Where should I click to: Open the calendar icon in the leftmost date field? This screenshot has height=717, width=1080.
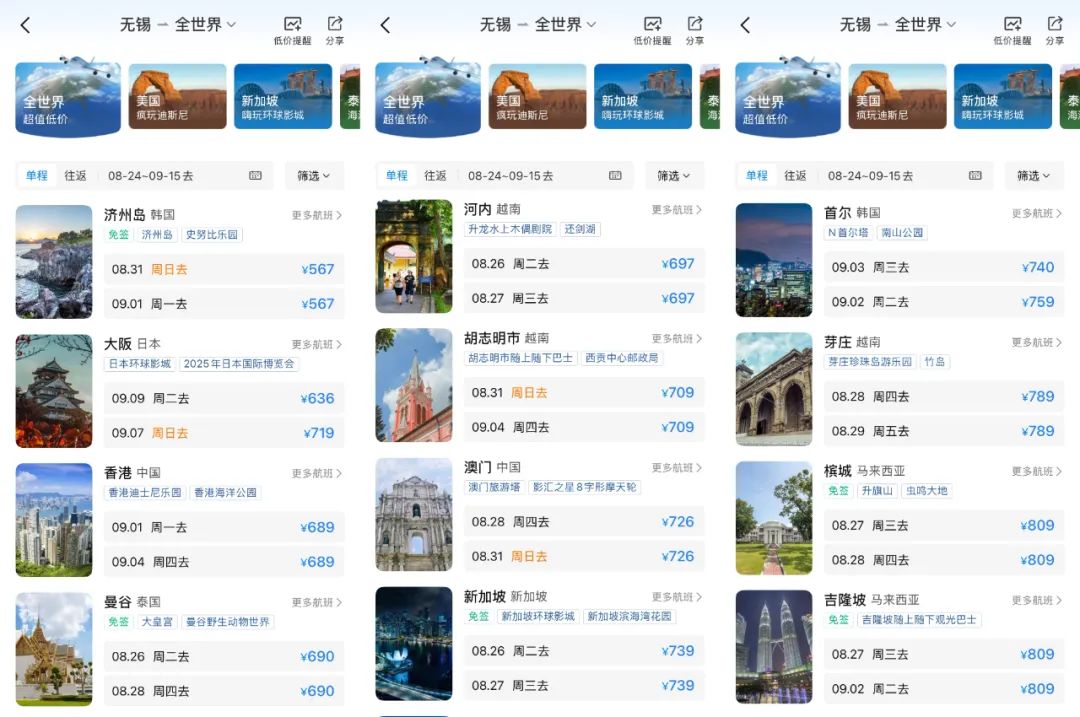255,176
